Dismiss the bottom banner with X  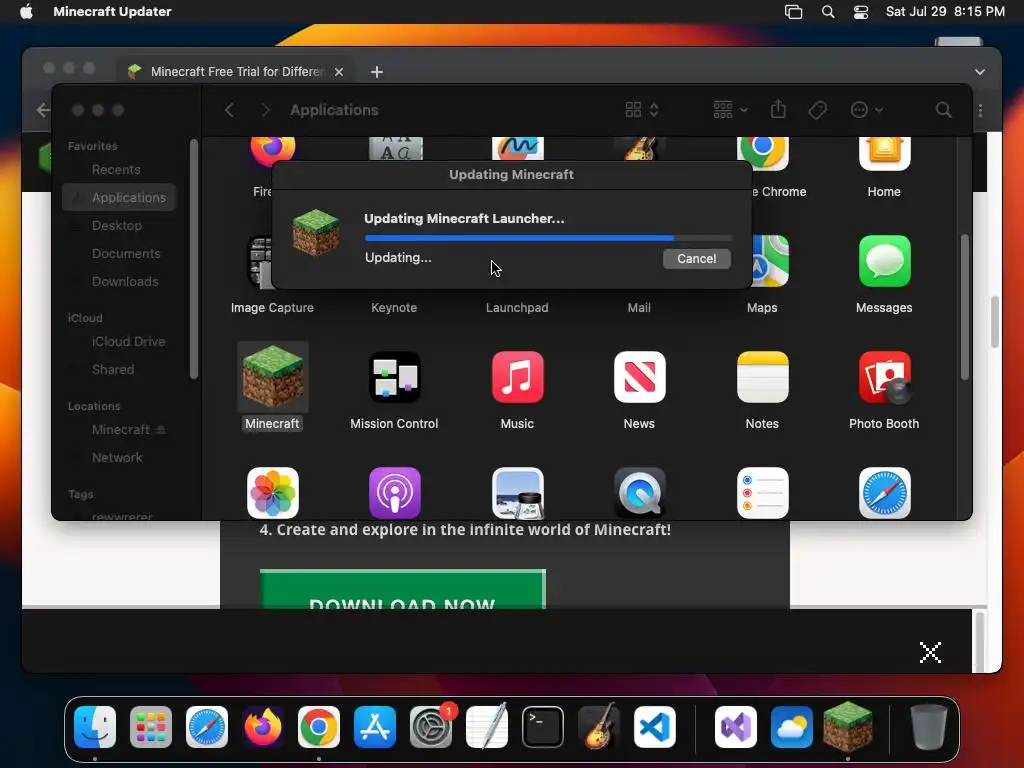(x=930, y=652)
